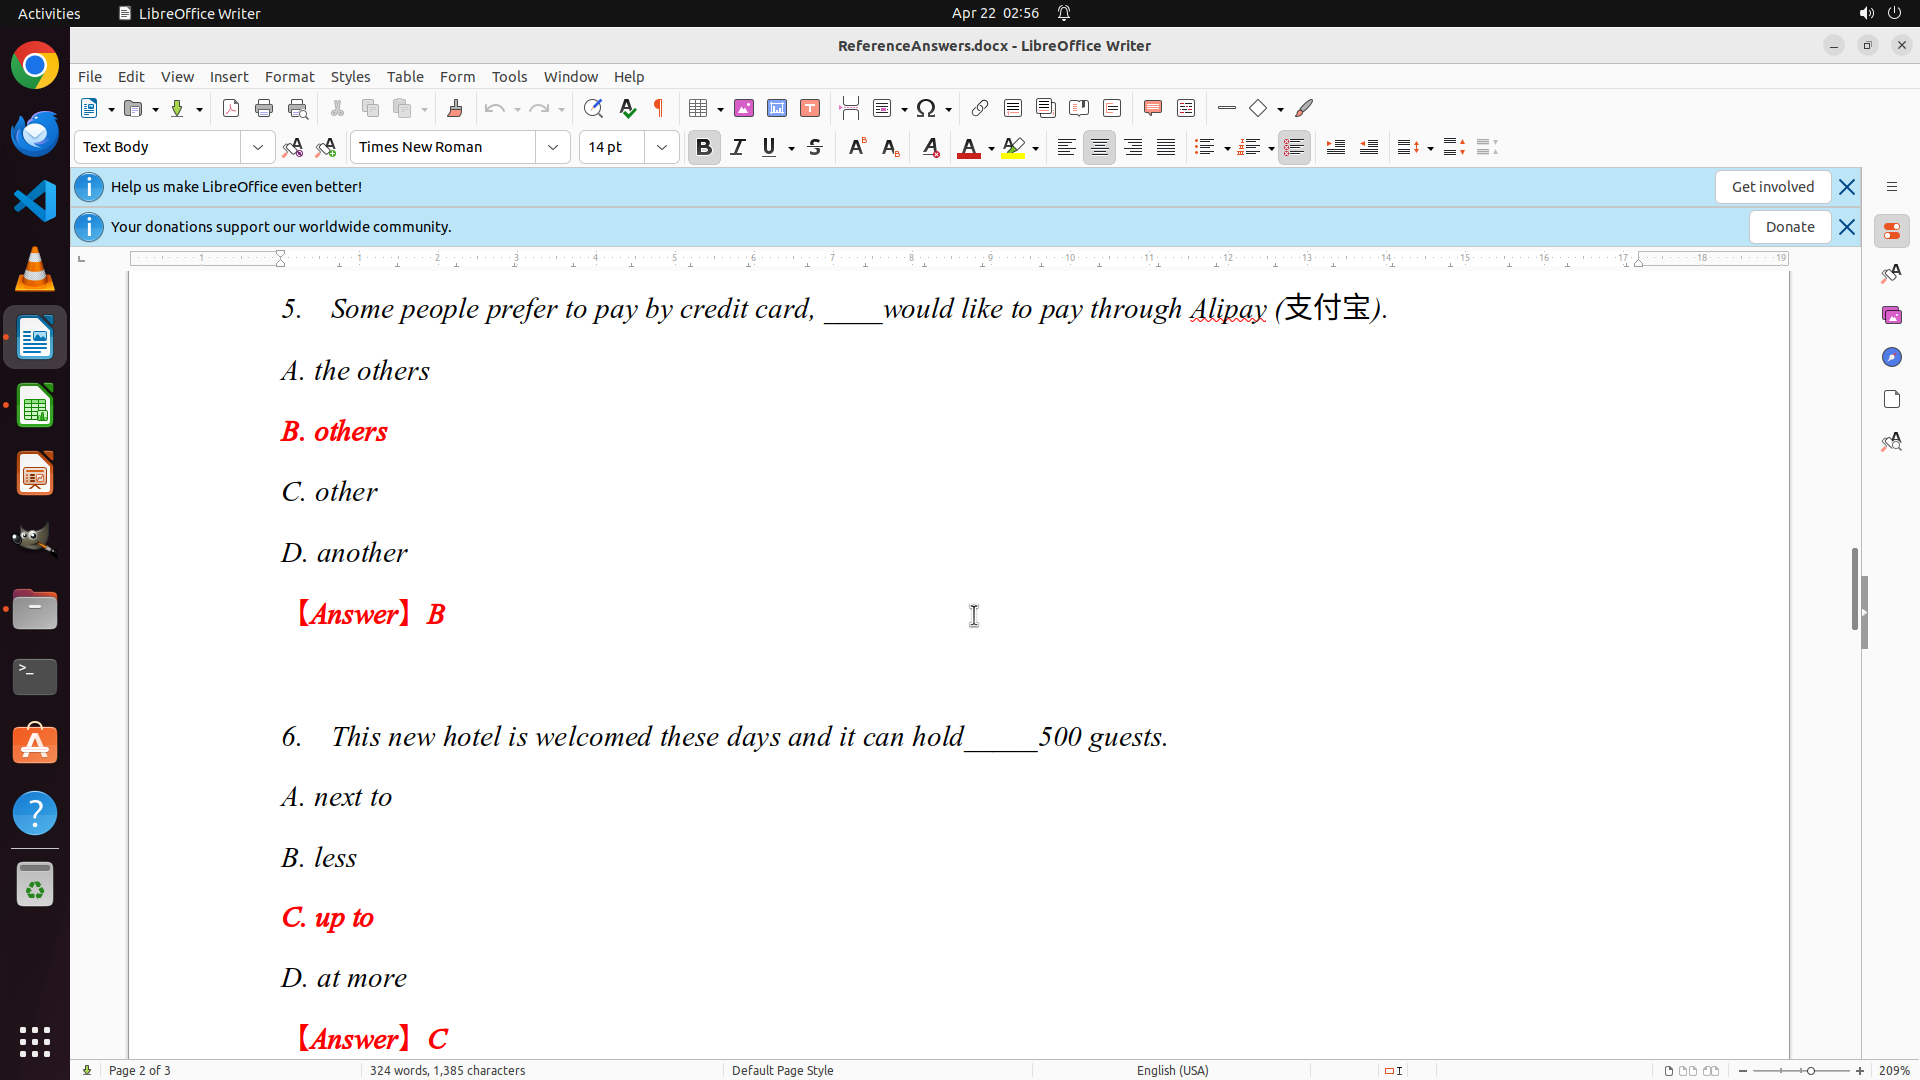The width and height of the screenshot is (1920, 1080).
Task: Click the Insert Hyperlink icon
Action: tap(980, 108)
